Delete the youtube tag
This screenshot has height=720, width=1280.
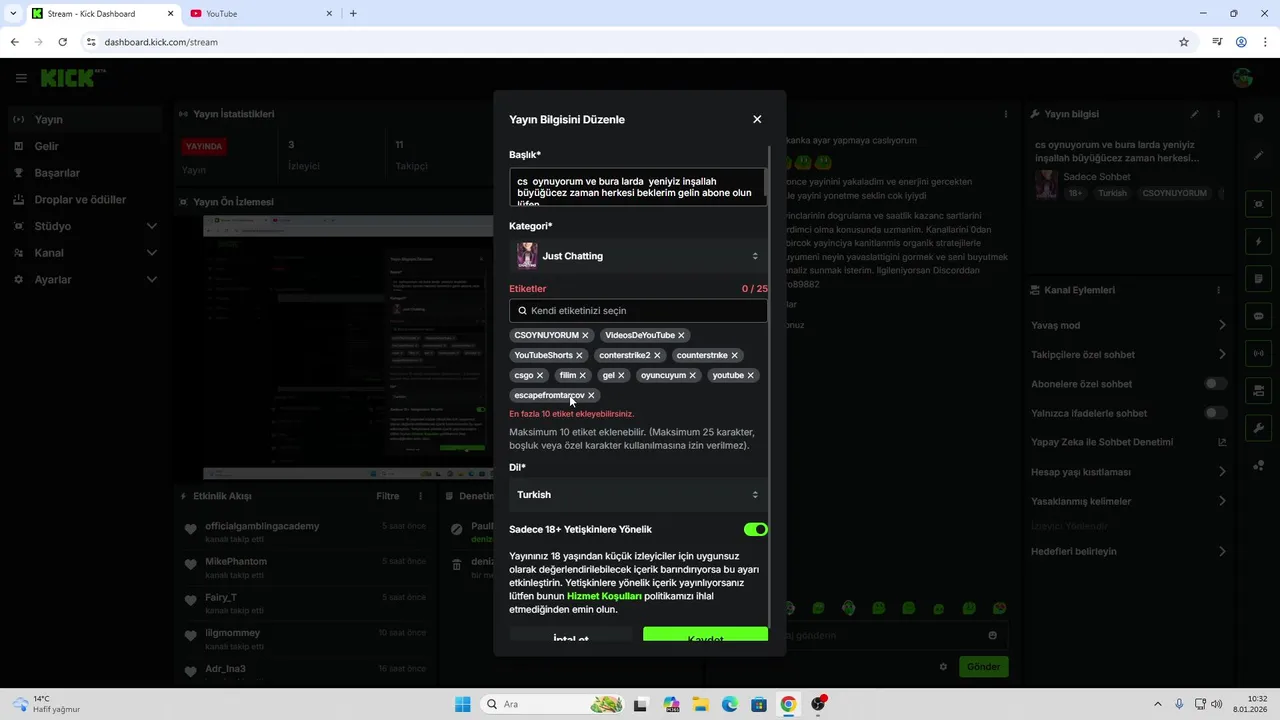pyautogui.click(x=750, y=375)
